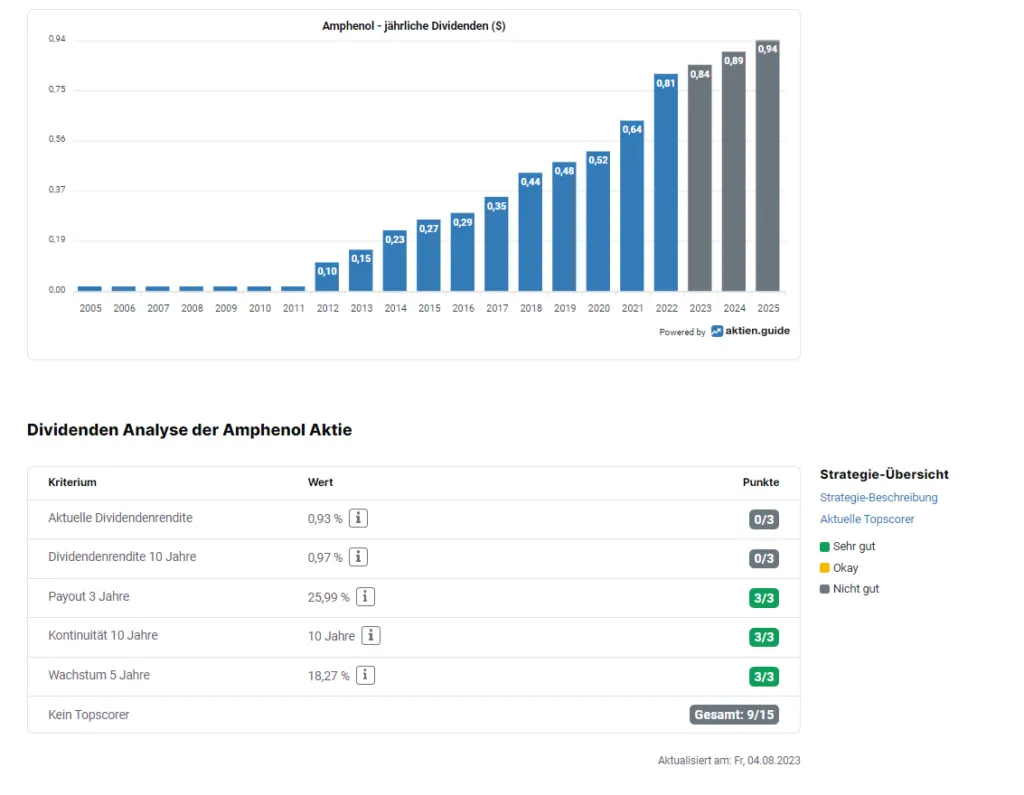Click Wachstum 5 Jahre row label

pos(99,675)
